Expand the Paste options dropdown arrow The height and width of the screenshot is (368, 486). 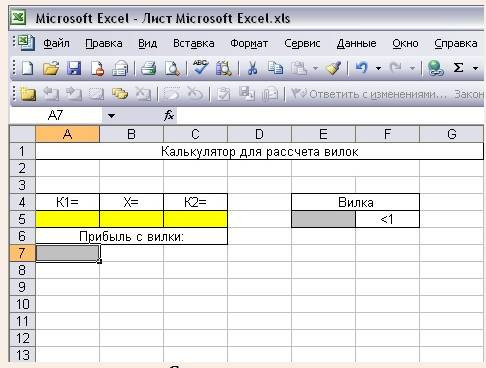tap(315, 68)
